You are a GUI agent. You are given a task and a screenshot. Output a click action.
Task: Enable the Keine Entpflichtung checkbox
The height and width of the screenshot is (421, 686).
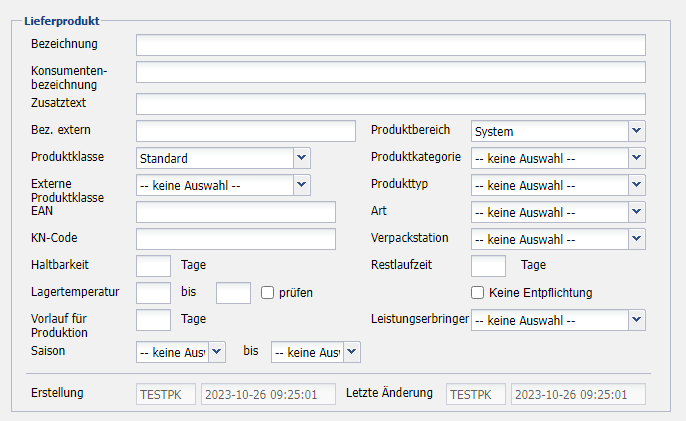(x=478, y=293)
